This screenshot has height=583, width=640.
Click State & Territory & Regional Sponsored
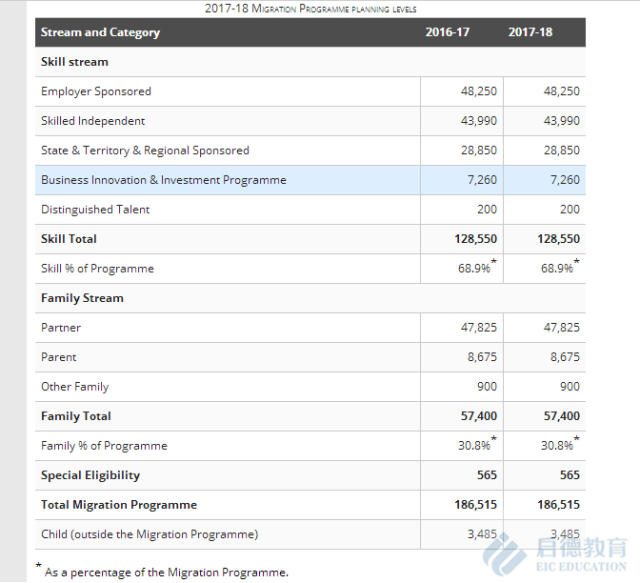[145, 150]
